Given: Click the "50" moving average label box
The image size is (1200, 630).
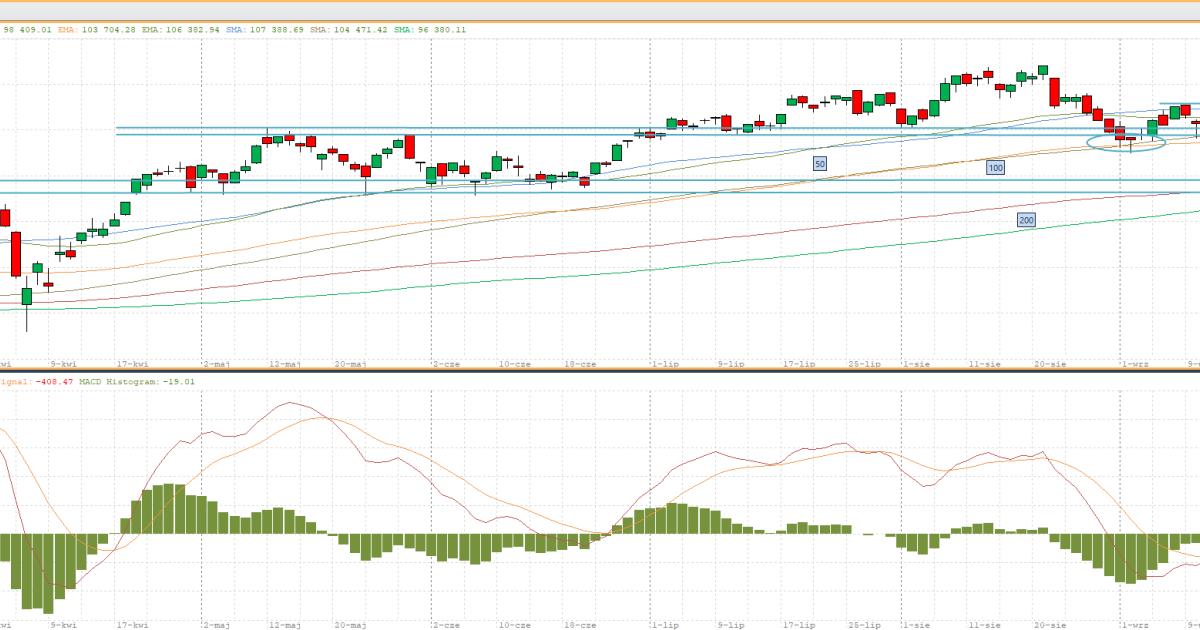Looking at the screenshot, I should coord(820,162).
